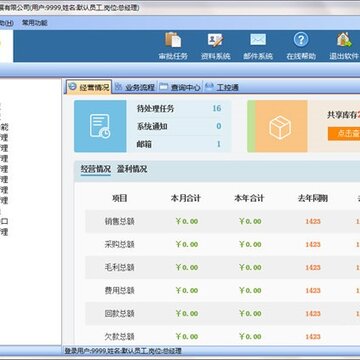Open 系统通知 count 0
Screen dimensions: 360x360
[x=219, y=126]
